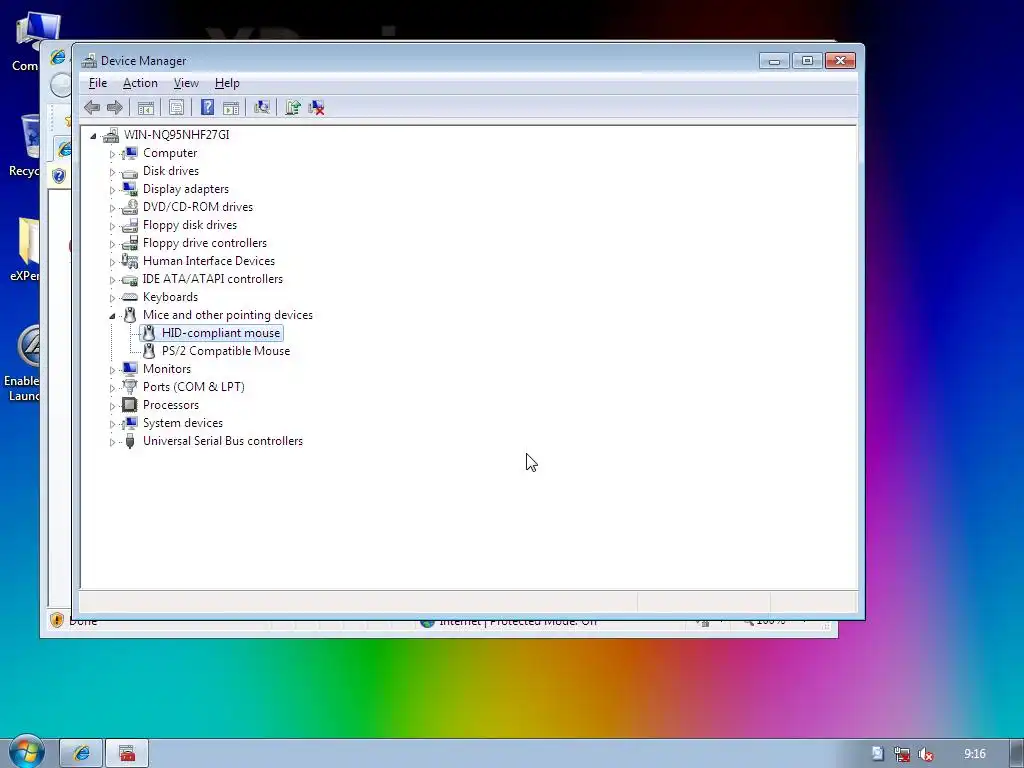Click the 9:16 taskbar clock

pyautogui.click(x=974, y=754)
